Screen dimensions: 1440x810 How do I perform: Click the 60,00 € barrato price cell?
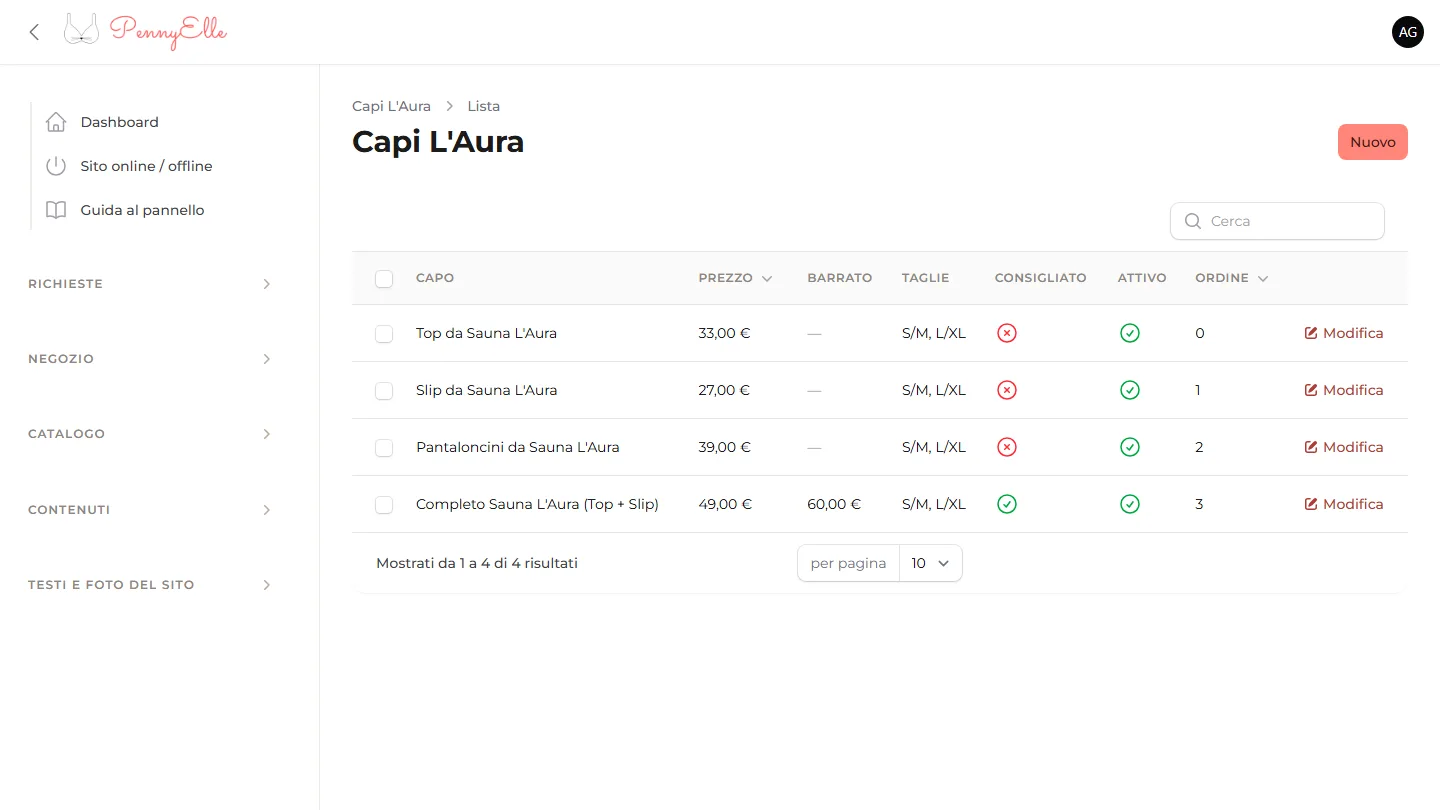pyautogui.click(x=834, y=504)
